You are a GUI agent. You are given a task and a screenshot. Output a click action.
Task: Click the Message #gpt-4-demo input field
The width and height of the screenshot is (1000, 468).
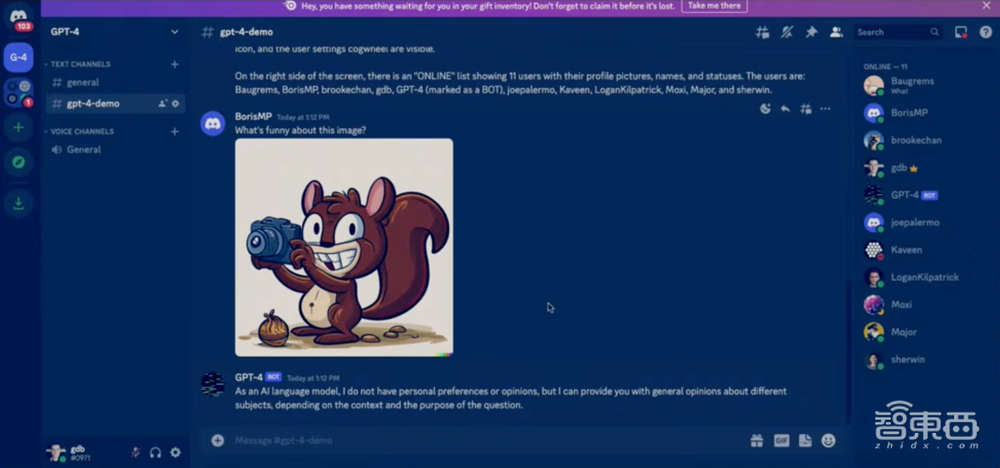pyautogui.click(x=480, y=440)
